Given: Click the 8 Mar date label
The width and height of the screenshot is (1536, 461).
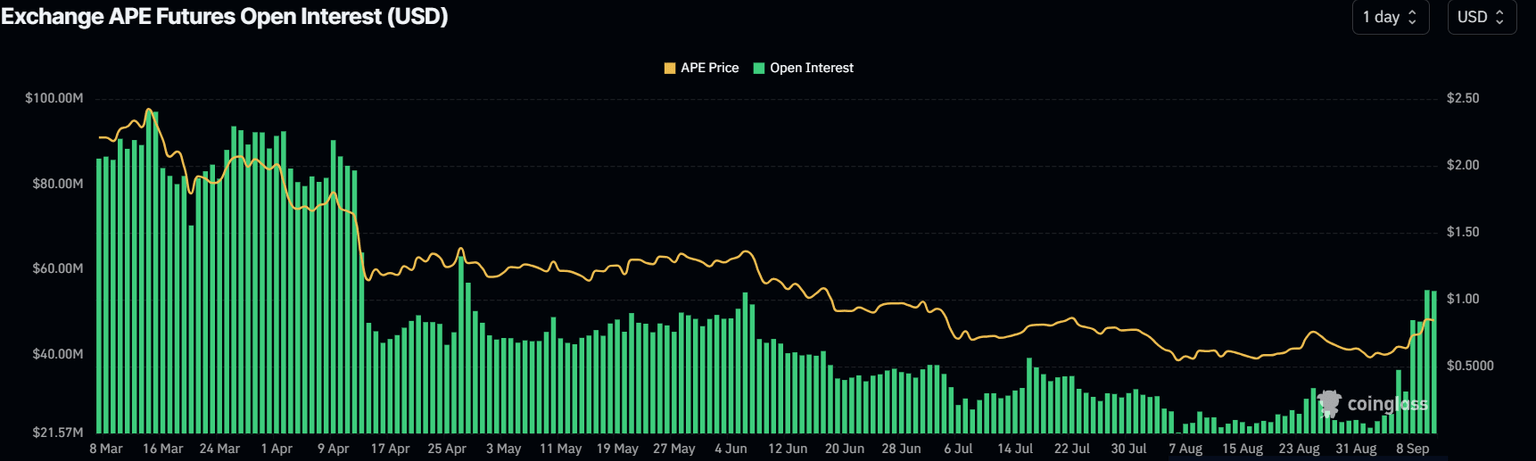Looking at the screenshot, I should pyautogui.click(x=107, y=449).
